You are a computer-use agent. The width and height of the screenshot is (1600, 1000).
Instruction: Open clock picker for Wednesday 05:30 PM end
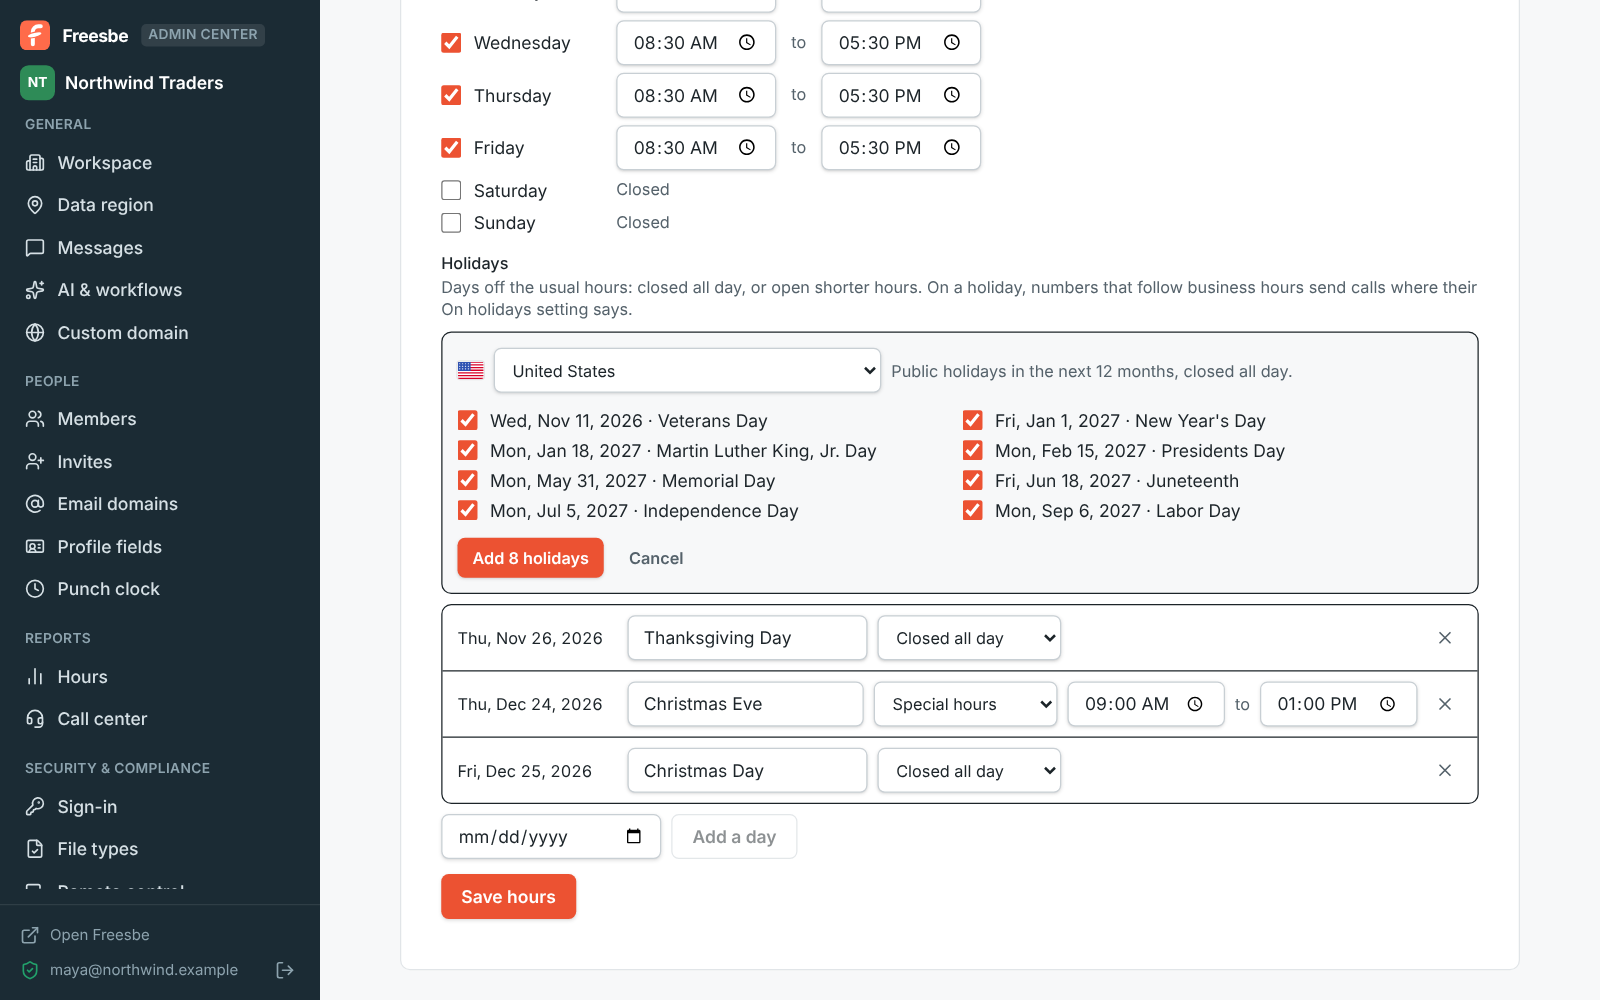tap(952, 43)
